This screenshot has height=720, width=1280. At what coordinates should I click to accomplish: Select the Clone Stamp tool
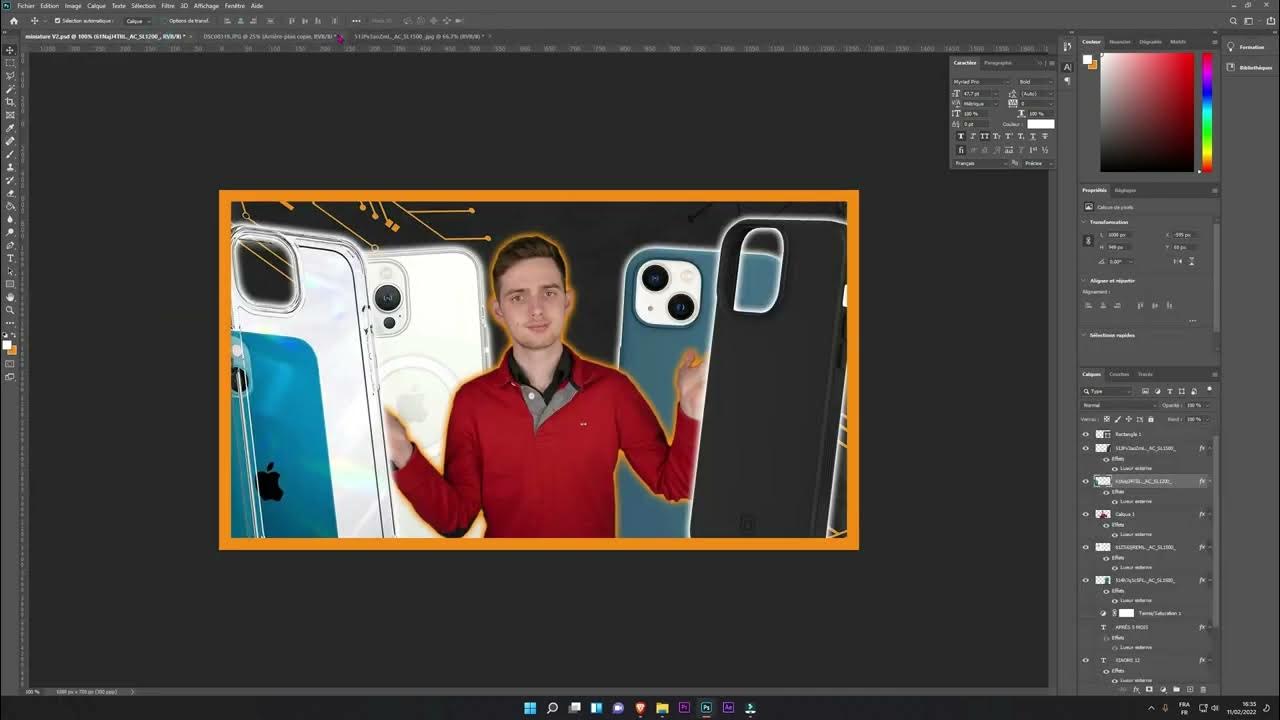pyautogui.click(x=10, y=167)
